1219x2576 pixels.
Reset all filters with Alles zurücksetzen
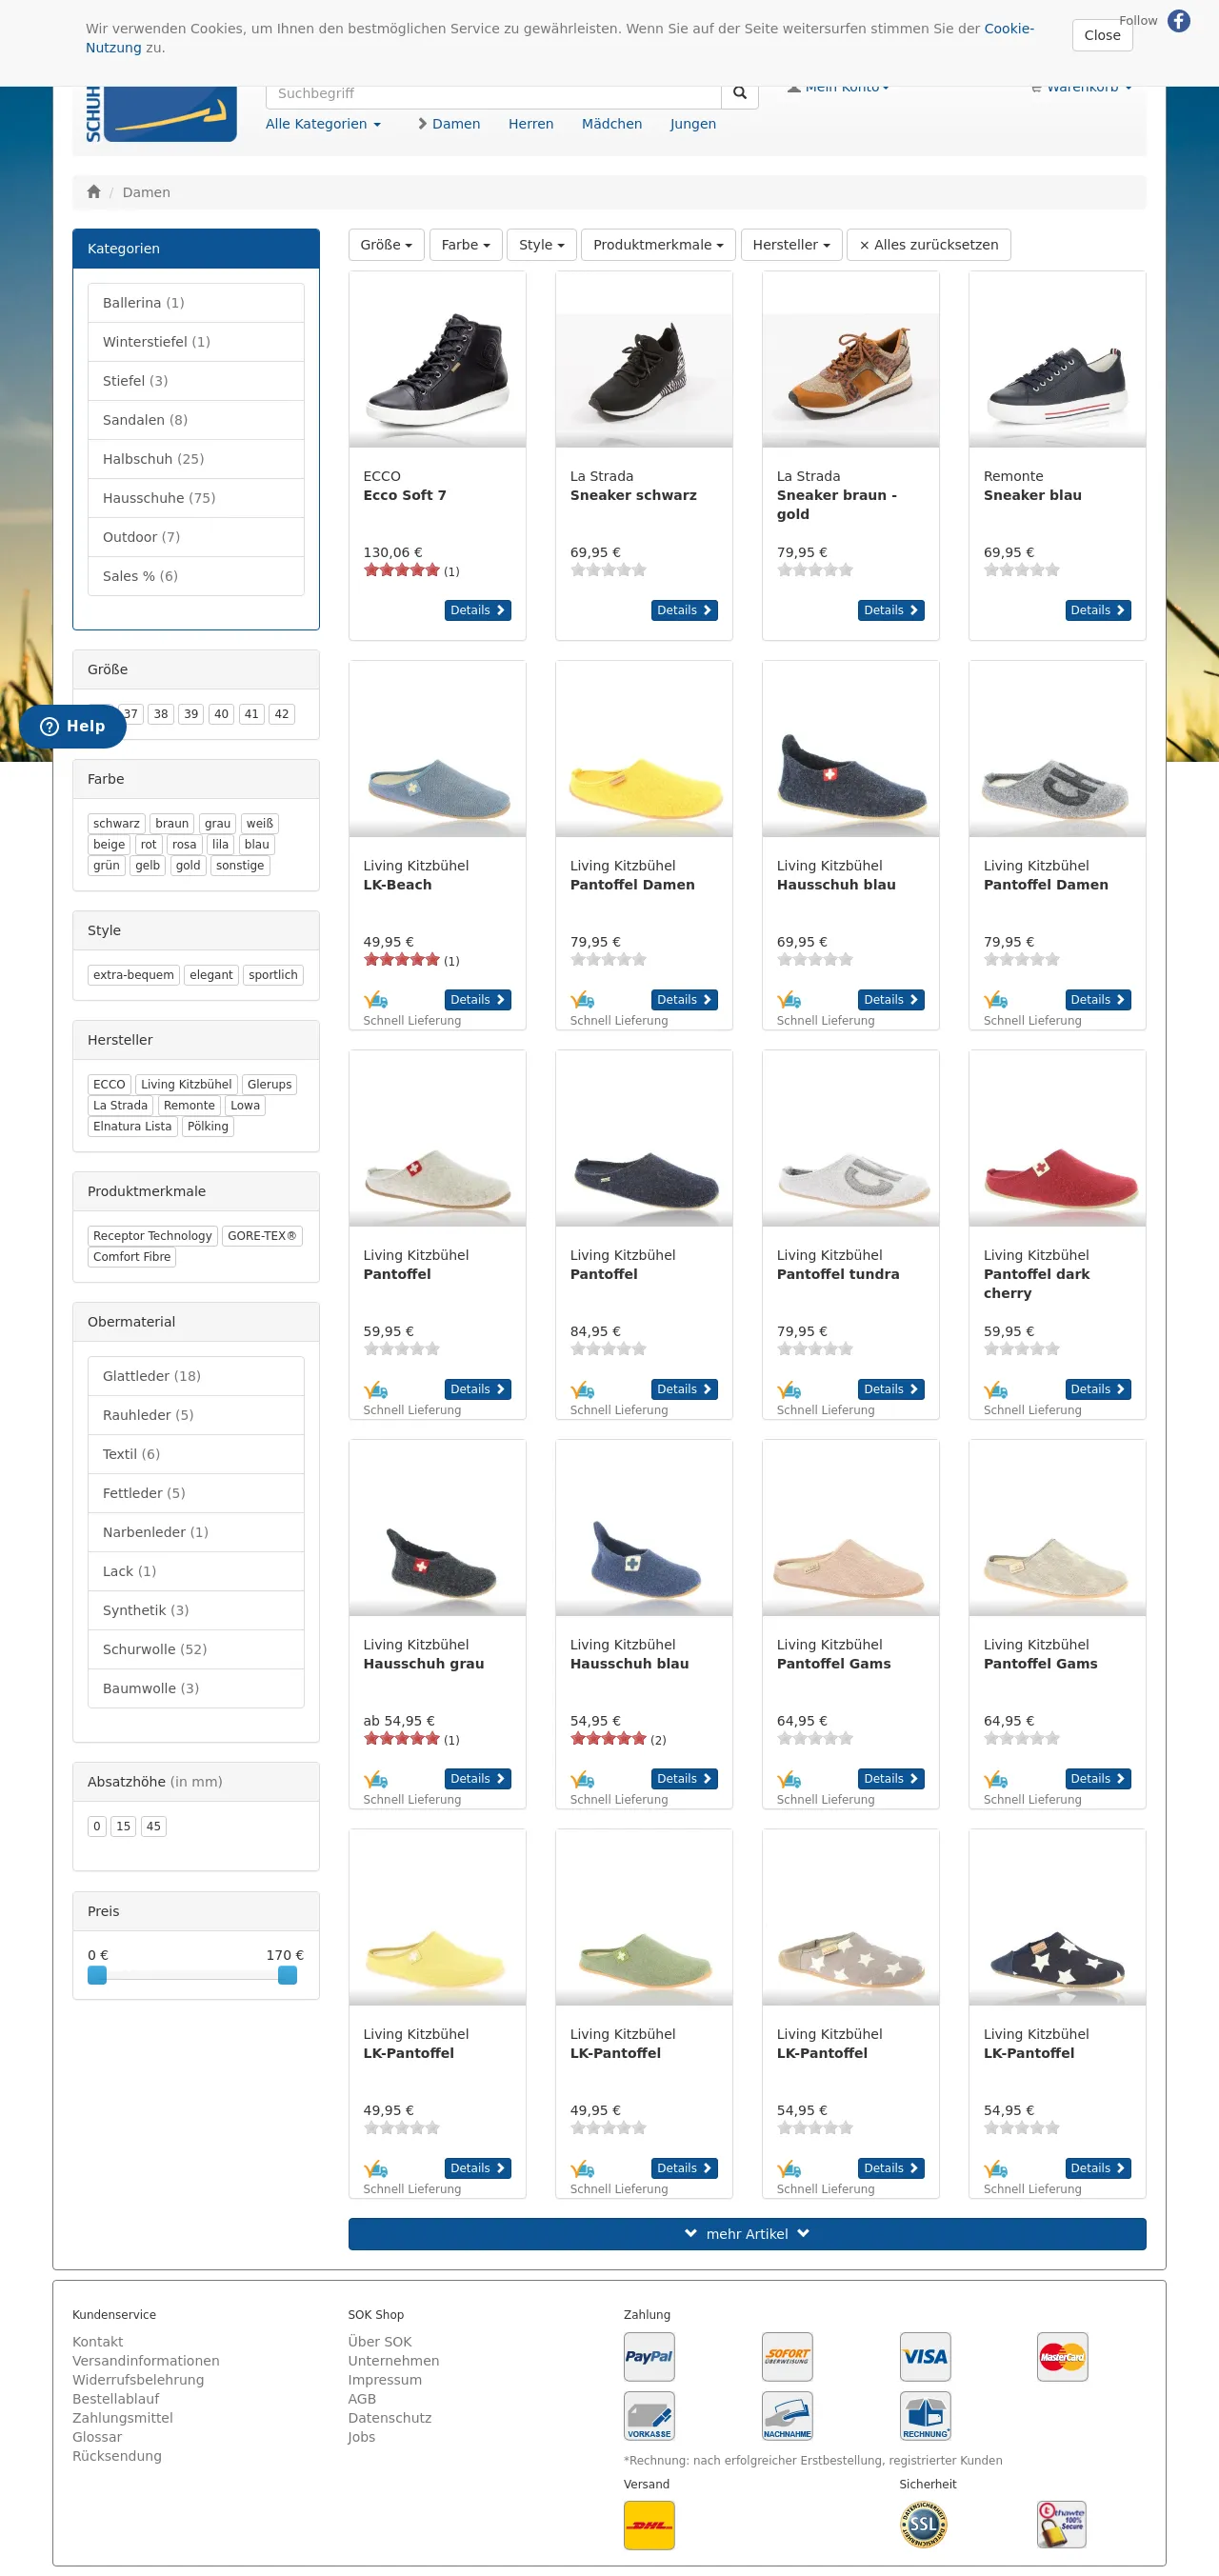click(929, 245)
